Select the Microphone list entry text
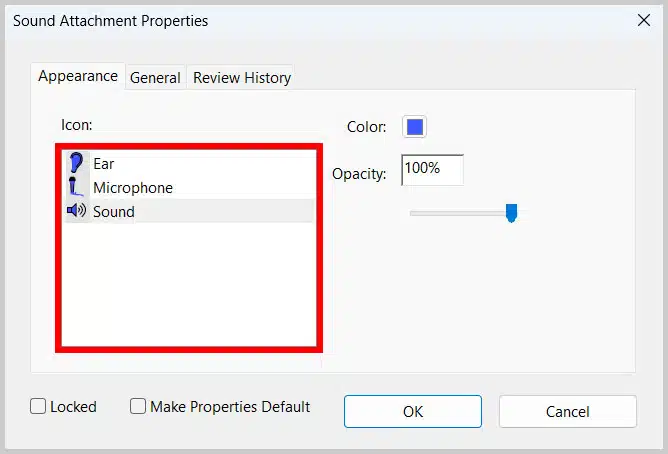The width and height of the screenshot is (668, 454). point(132,188)
